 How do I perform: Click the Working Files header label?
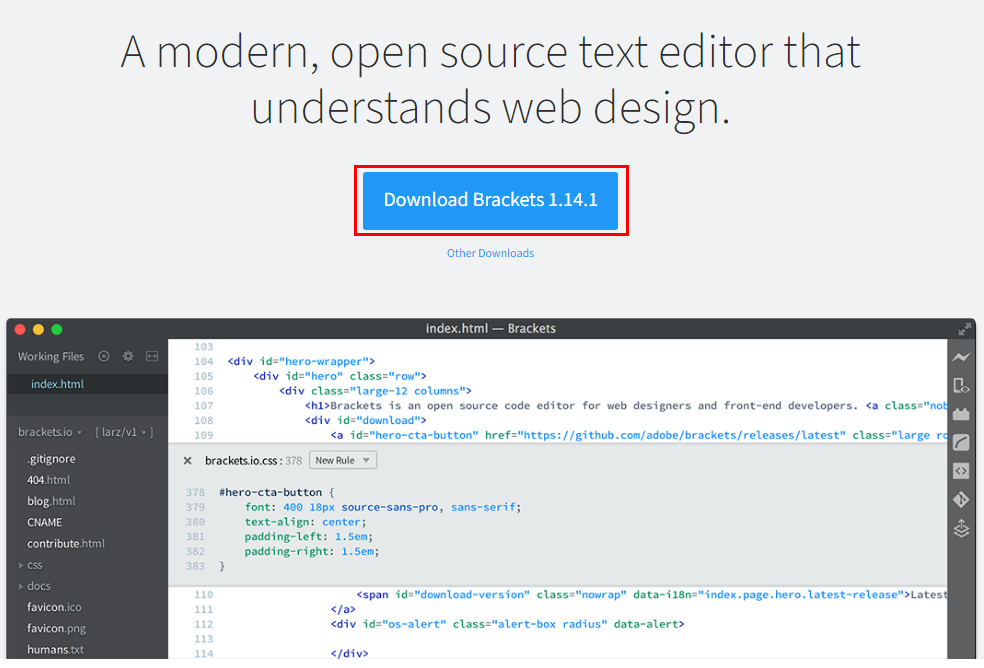click(x=50, y=357)
